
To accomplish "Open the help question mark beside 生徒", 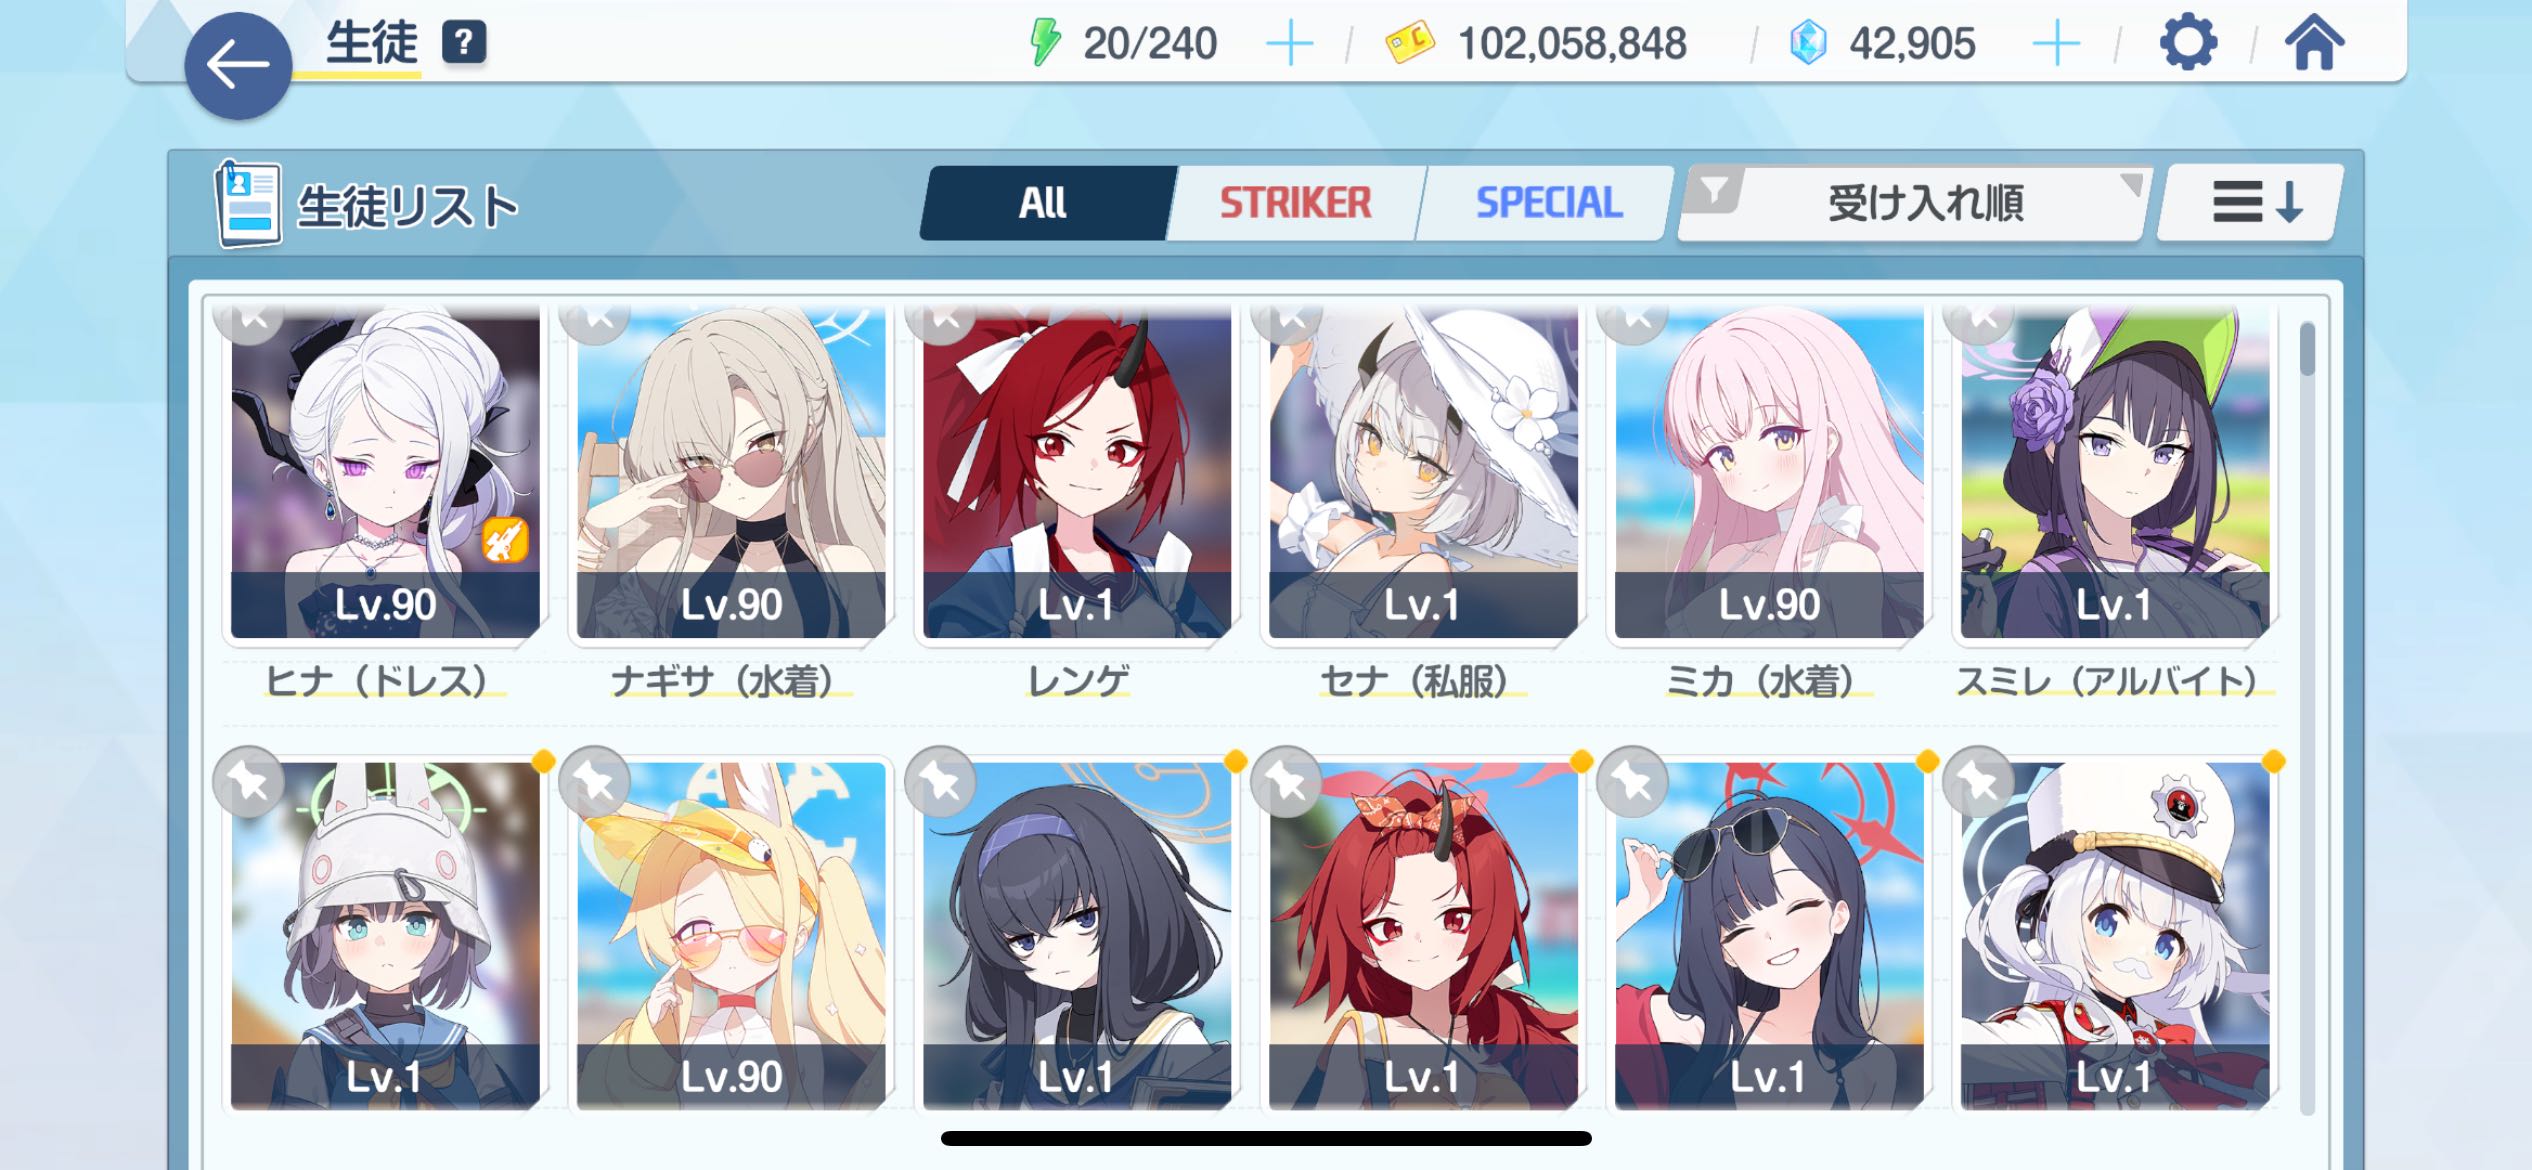I will coord(464,43).
